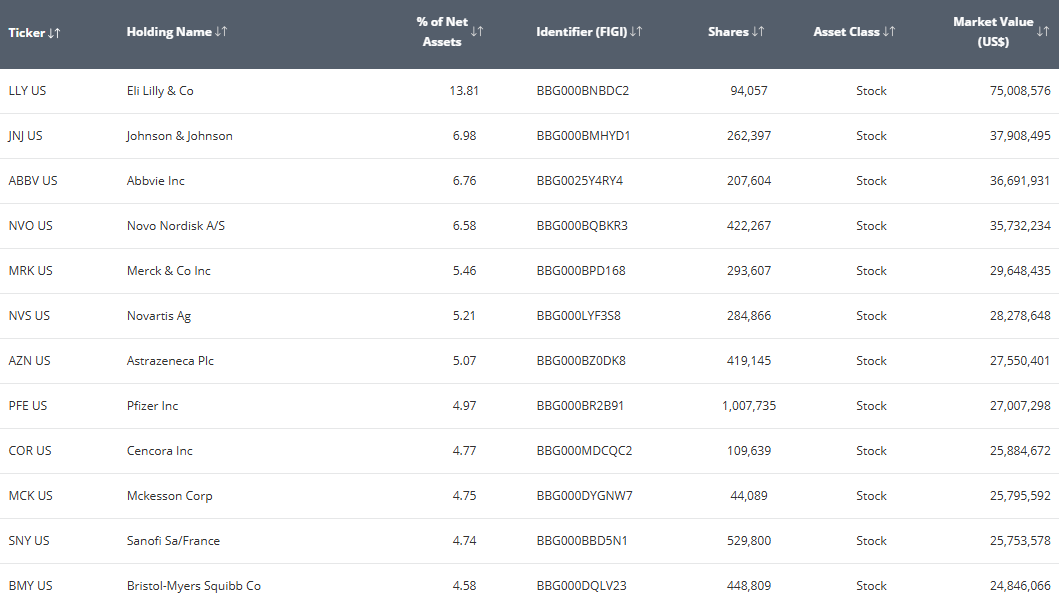Click holding name Pfizer Inc
The width and height of the screenshot is (1059, 607).
153,406
